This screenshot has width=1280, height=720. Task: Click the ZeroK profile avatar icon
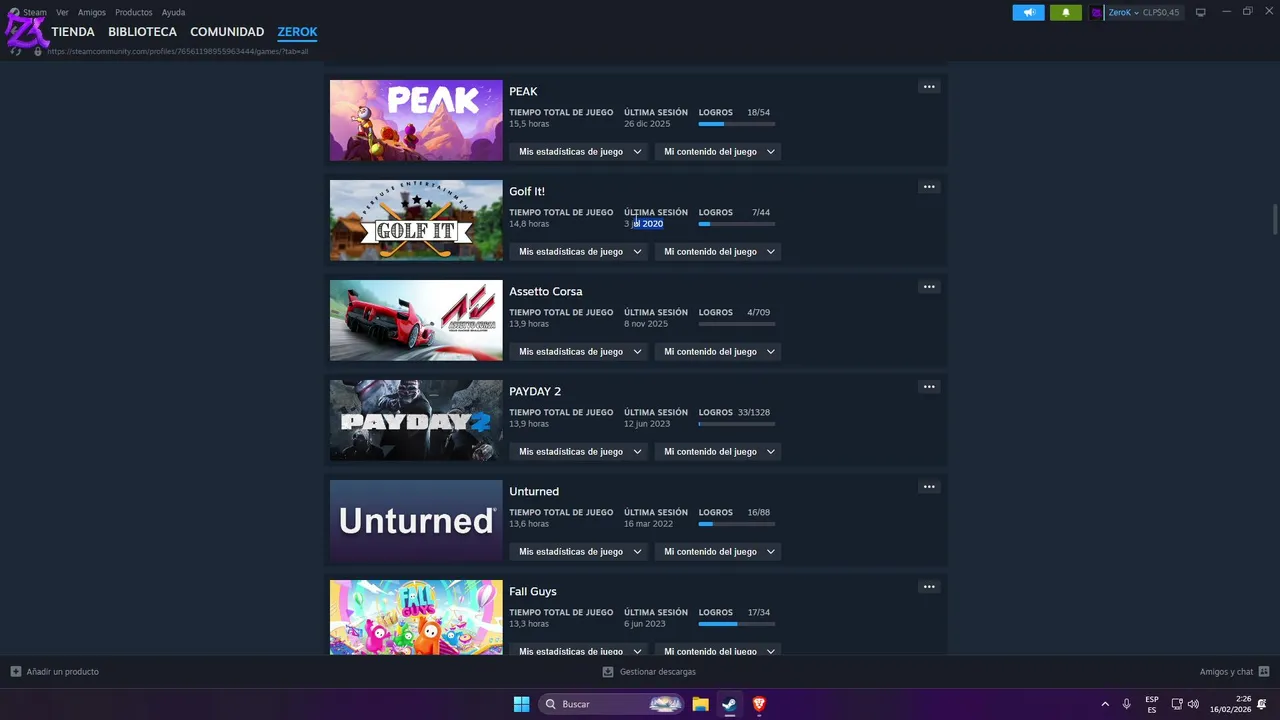click(x=1097, y=13)
